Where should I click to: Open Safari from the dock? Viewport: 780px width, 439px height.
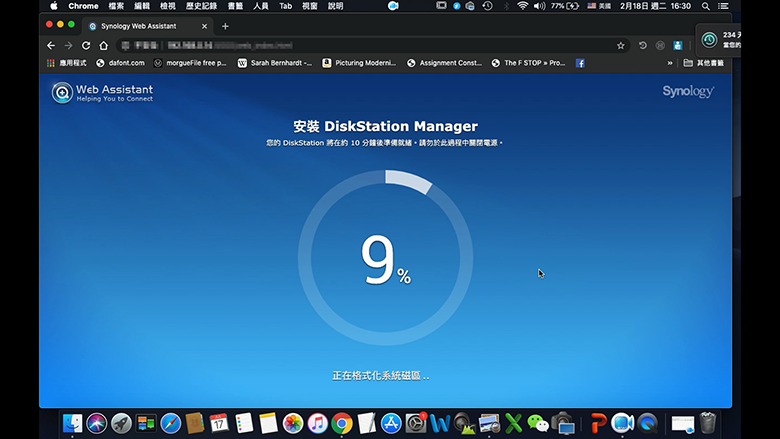point(170,423)
